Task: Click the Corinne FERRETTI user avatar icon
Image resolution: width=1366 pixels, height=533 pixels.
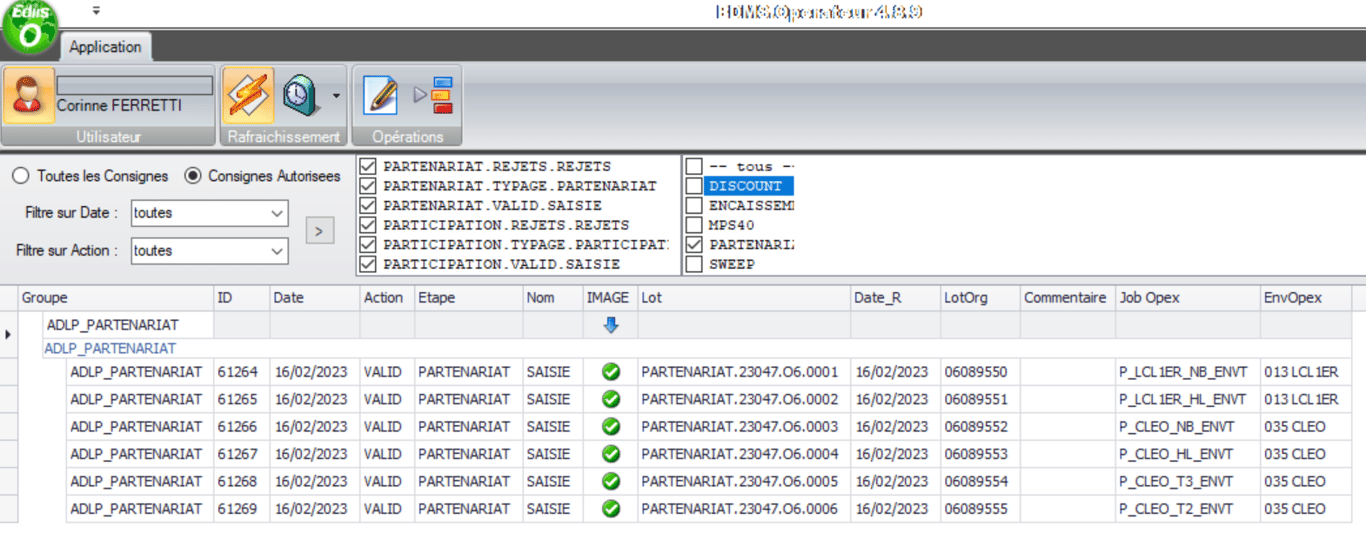Action: click(x=28, y=95)
